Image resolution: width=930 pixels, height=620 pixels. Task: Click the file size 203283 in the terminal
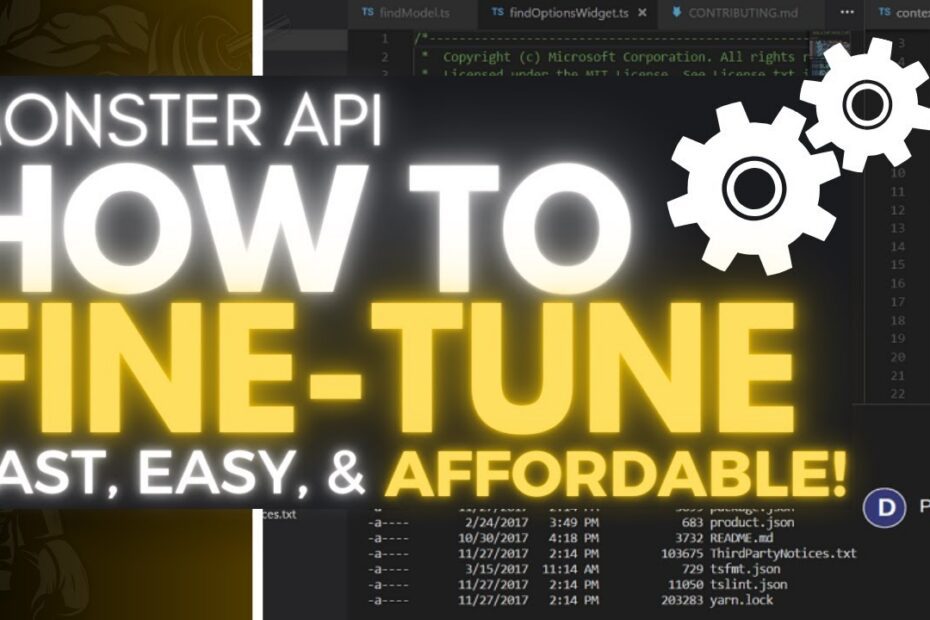[681, 600]
